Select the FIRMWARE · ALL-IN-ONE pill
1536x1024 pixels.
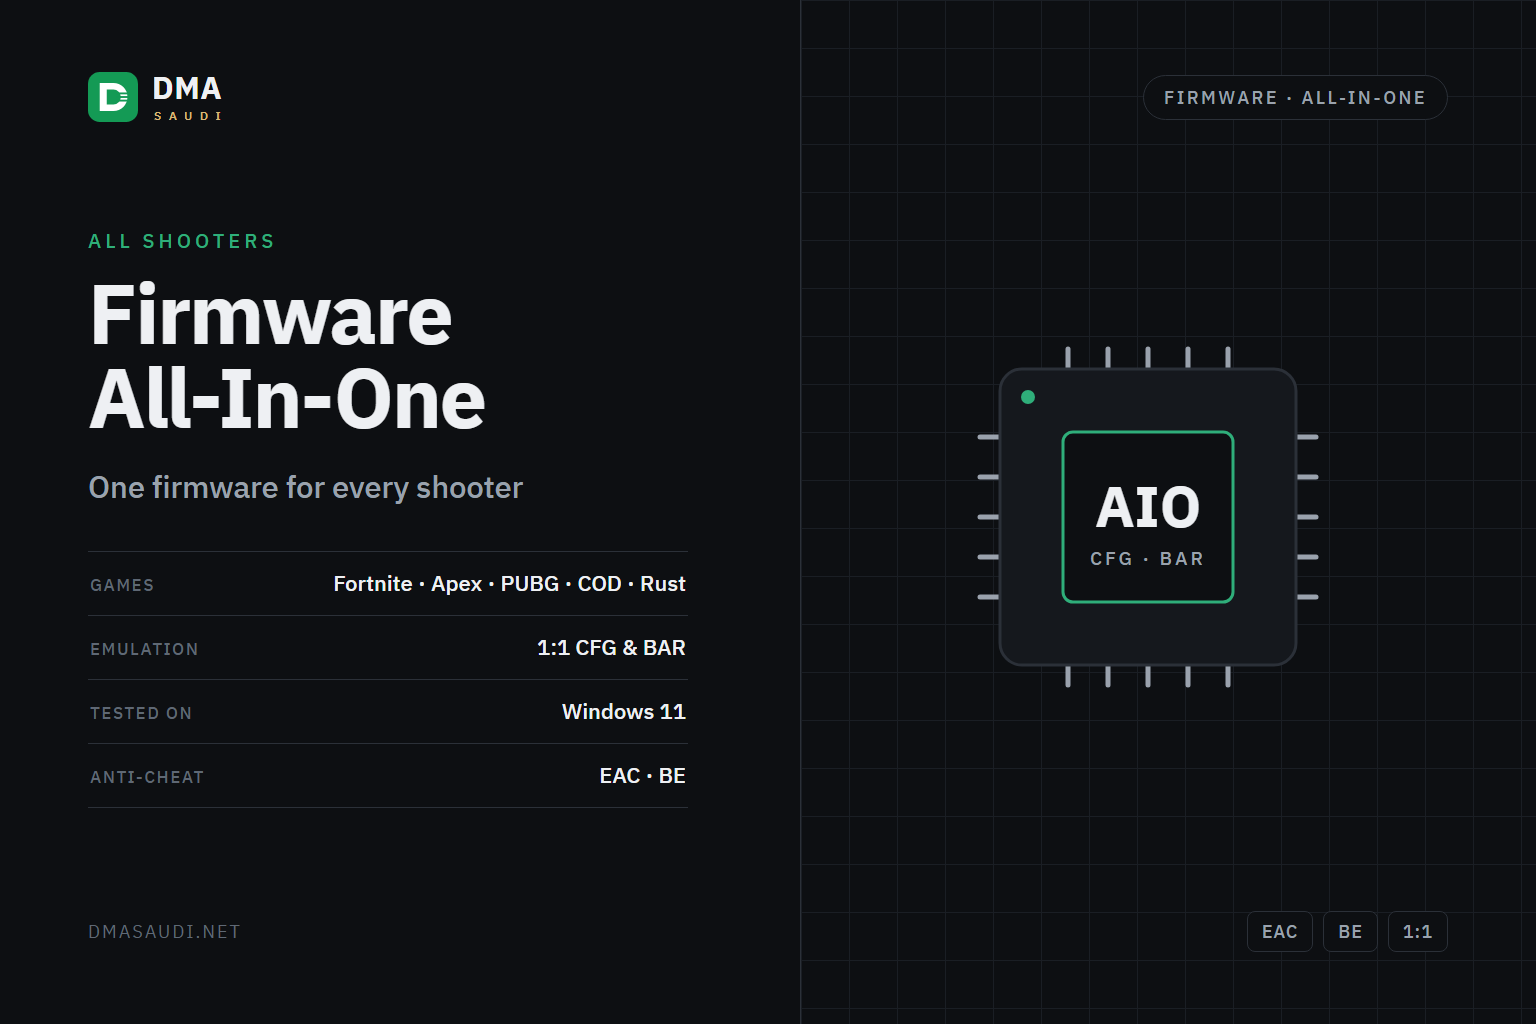(x=1295, y=98)
